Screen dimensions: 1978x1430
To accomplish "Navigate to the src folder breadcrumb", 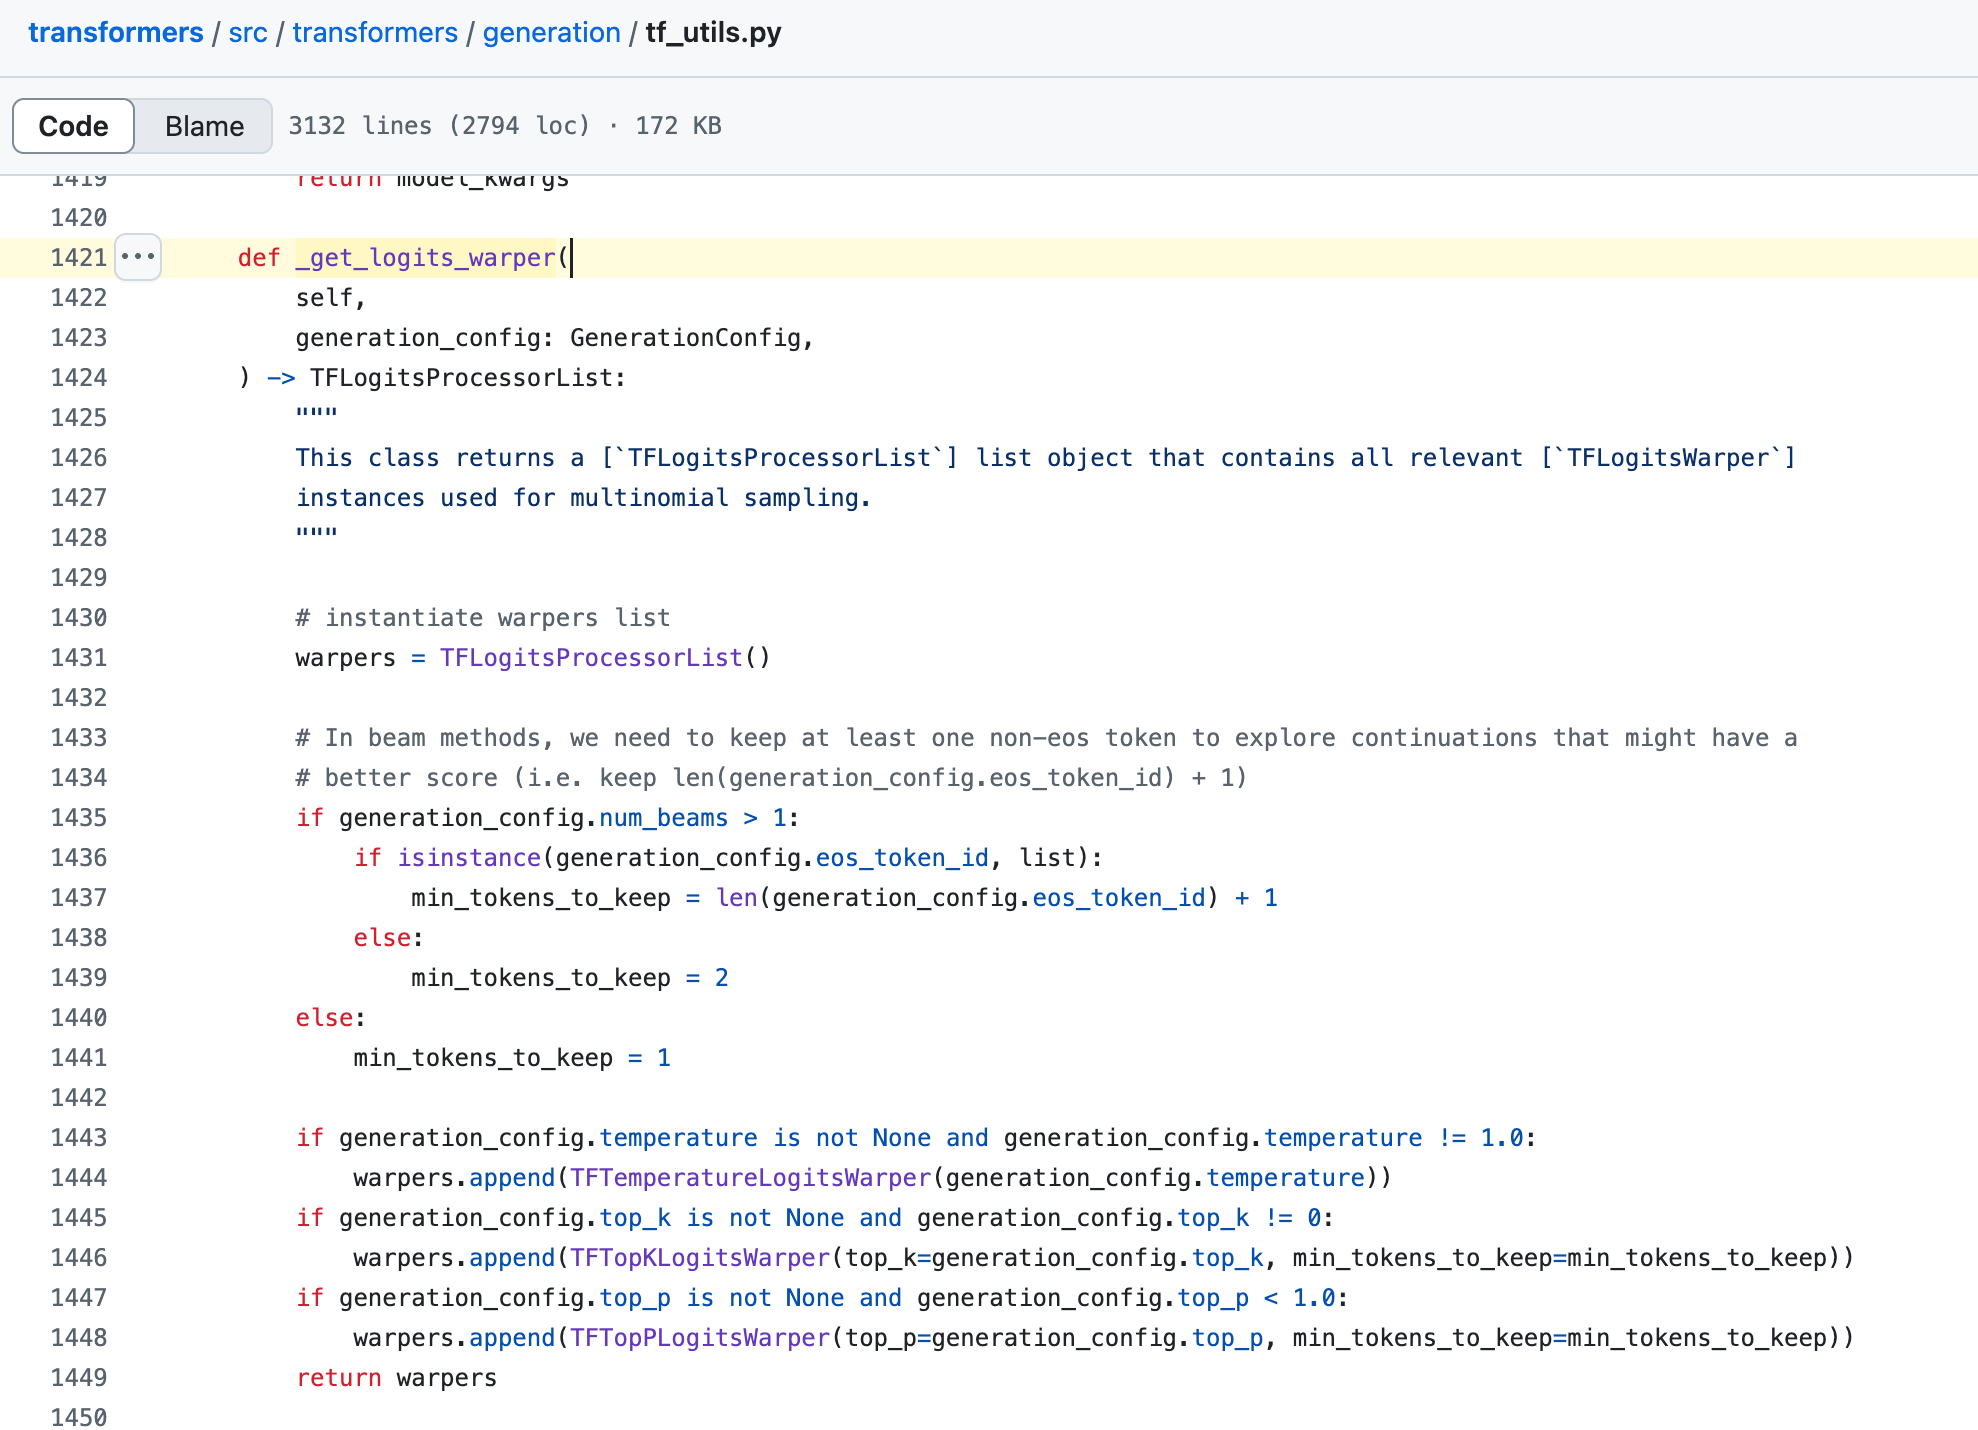I will [248, 32].
